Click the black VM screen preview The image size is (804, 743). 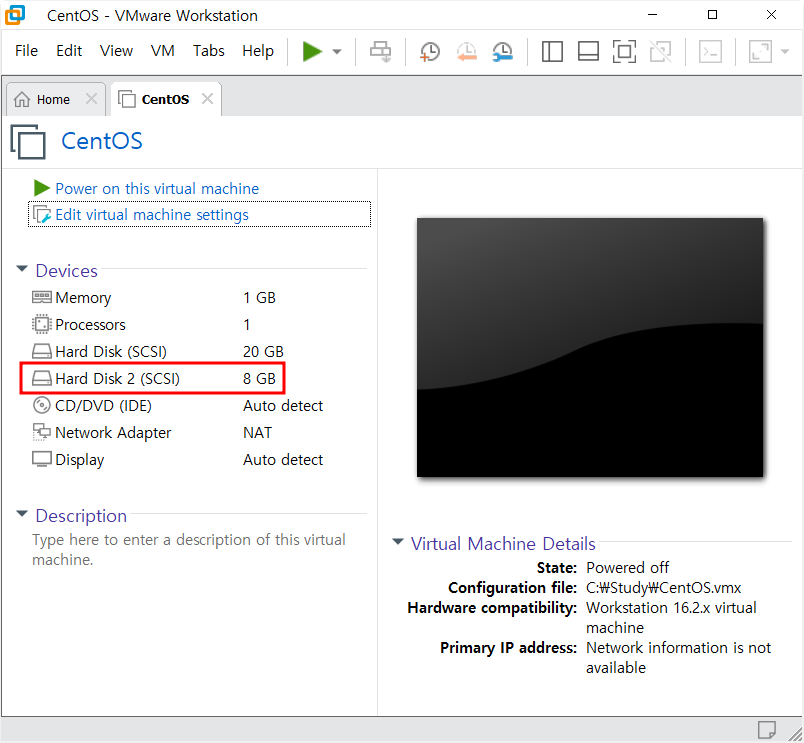[590, 347]
